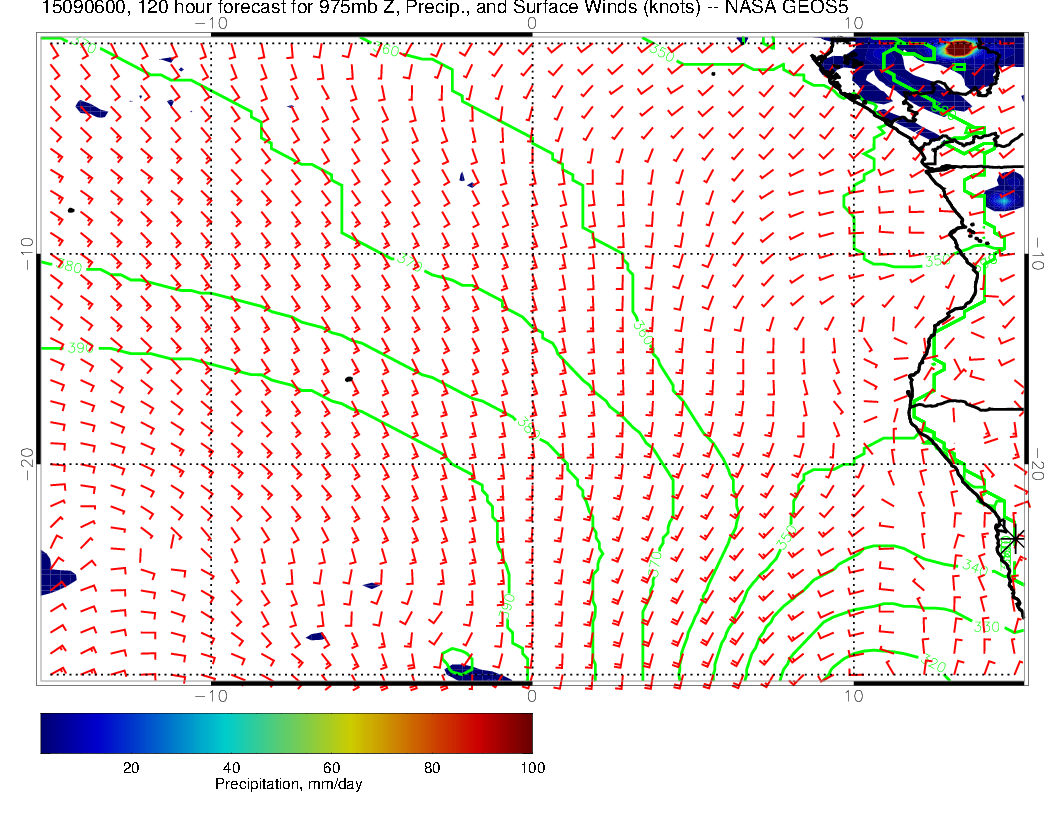Click the 390 contour label at left edge
The width and height of the screenshot is (1056, 816).
78,349
